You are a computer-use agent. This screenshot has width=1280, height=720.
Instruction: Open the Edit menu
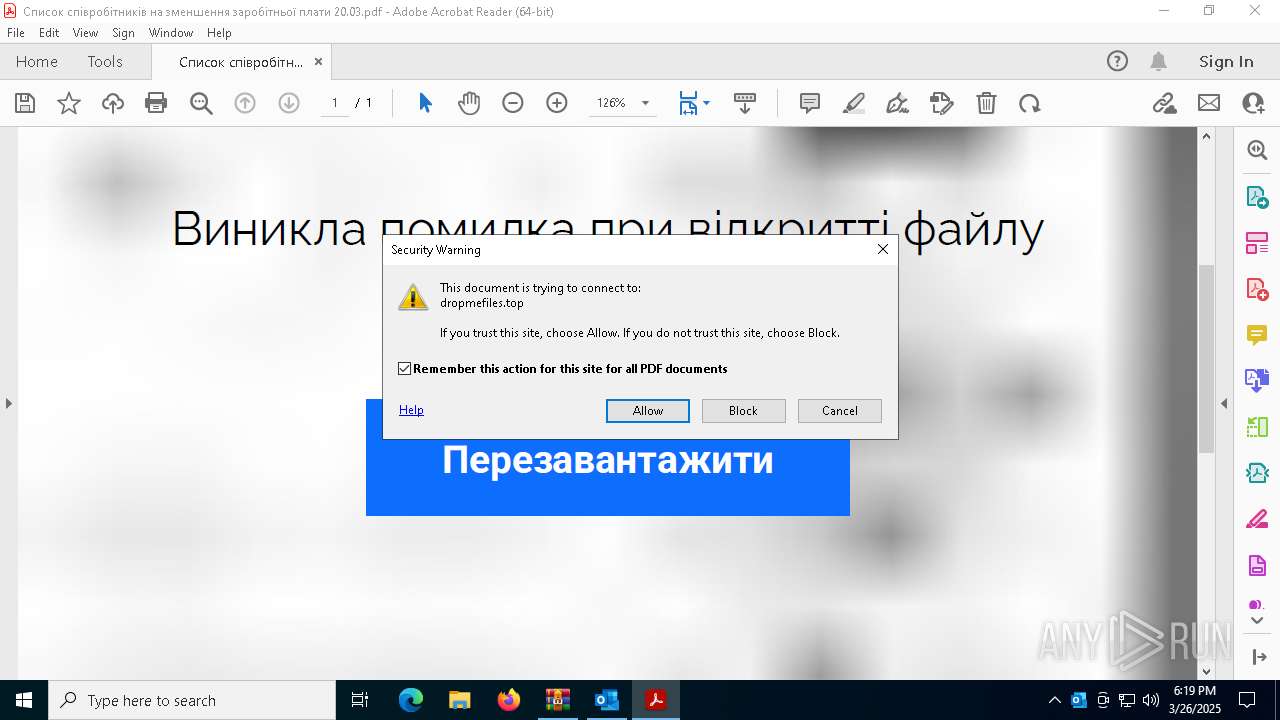pyautogui.click(x=49, y=33)
